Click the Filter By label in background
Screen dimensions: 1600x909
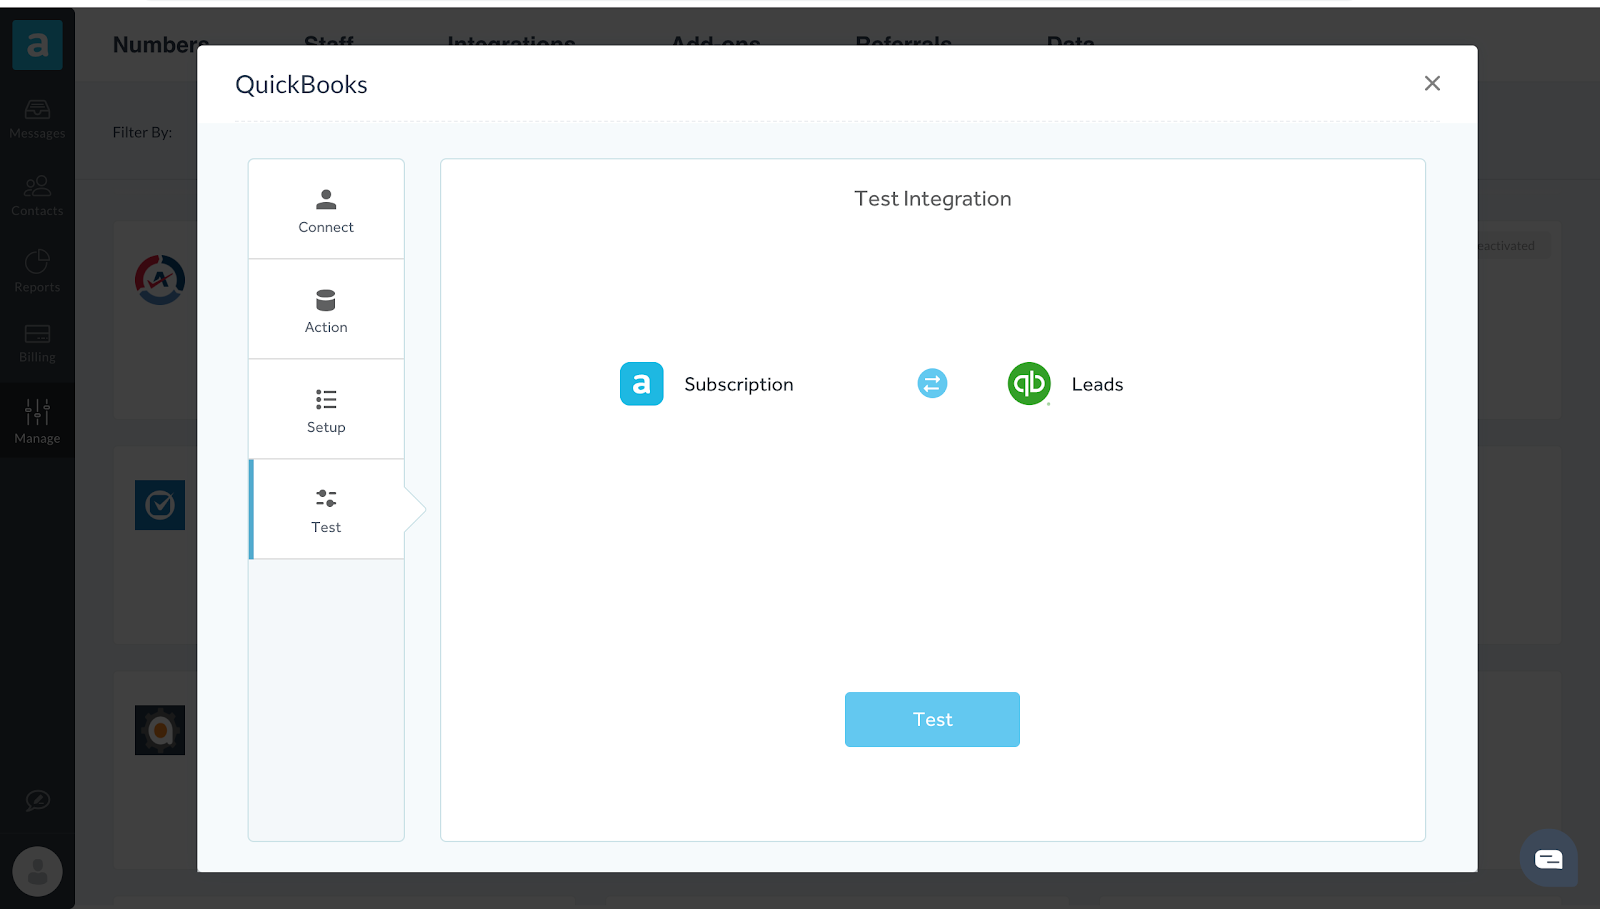point(142,132)
